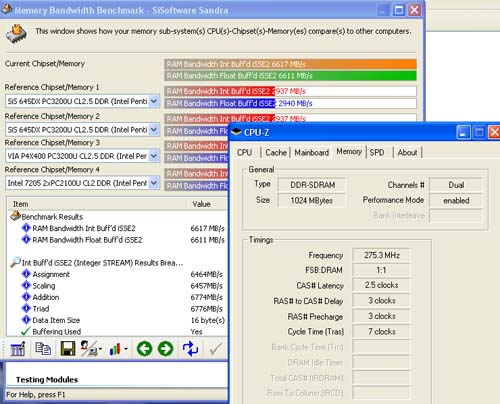The image size is (500, 404).
Task: Click the 6774MB/s Addition value
Action: 206,297
